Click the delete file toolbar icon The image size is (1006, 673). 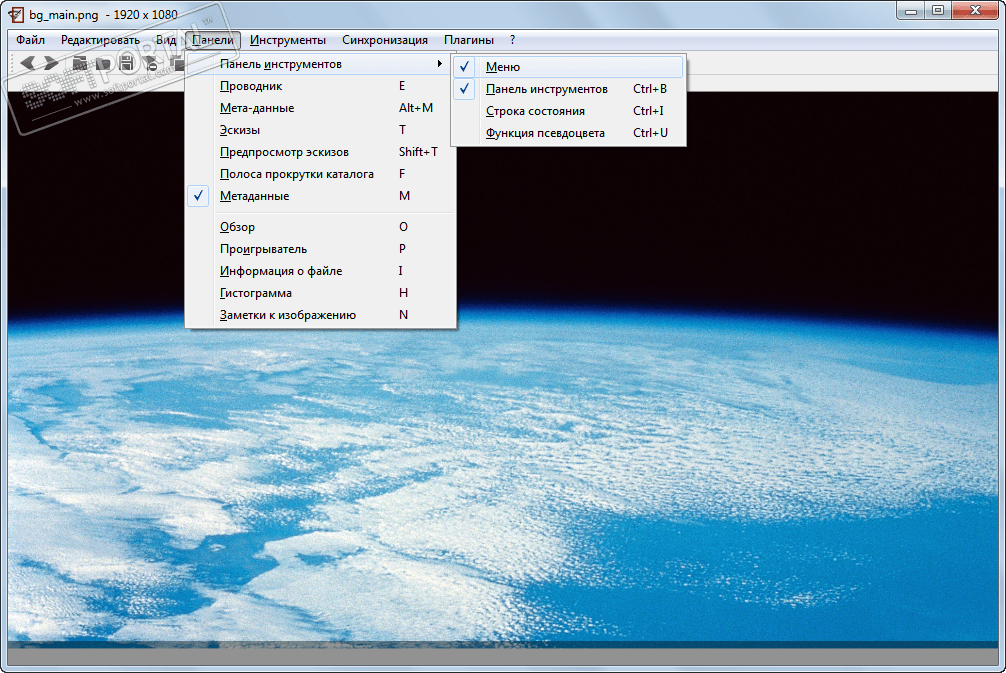151,63
